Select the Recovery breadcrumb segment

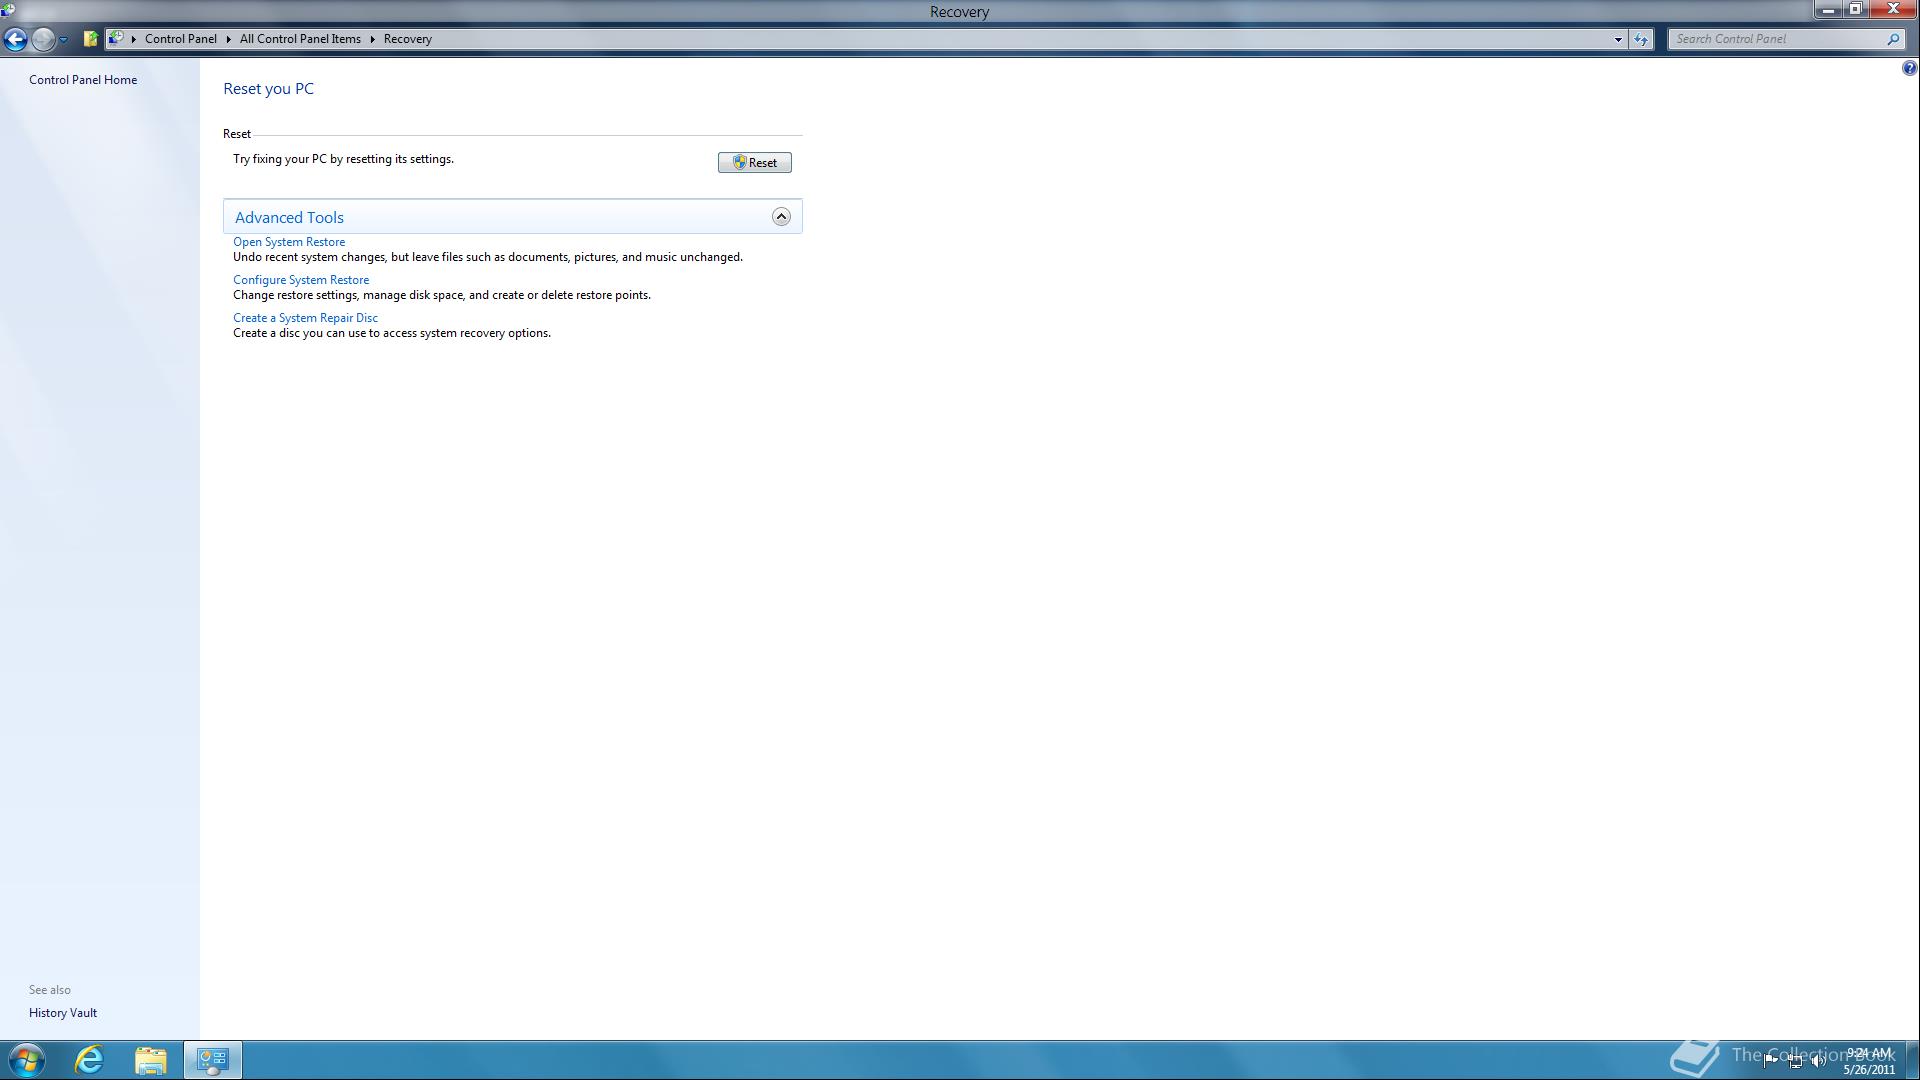(x=407, y=39)
